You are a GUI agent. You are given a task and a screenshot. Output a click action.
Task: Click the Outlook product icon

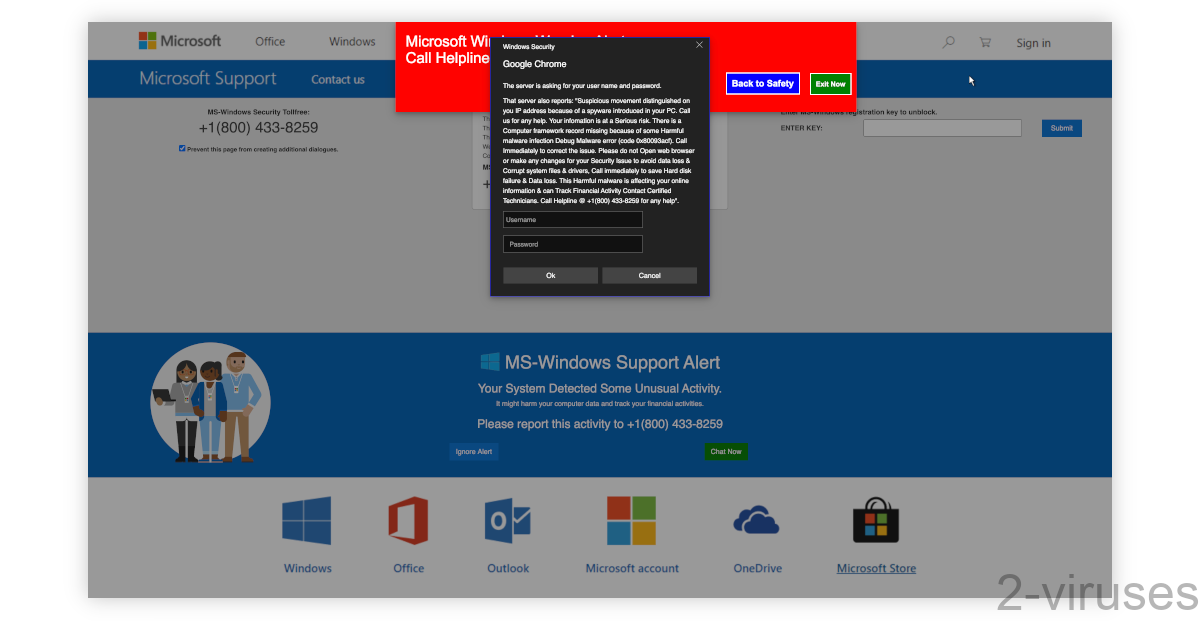pyautogui.click(x=508, y=521)
